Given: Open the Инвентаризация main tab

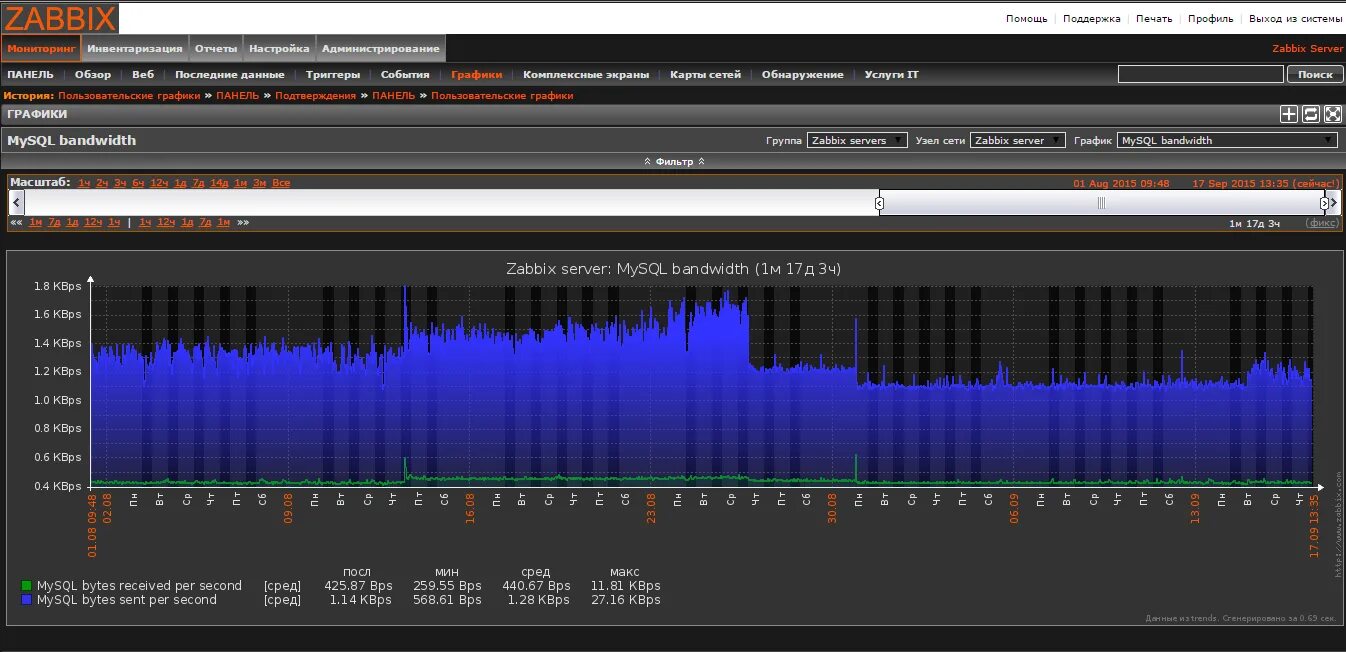Looking at the screenshot, I should (x=134, y=48).
